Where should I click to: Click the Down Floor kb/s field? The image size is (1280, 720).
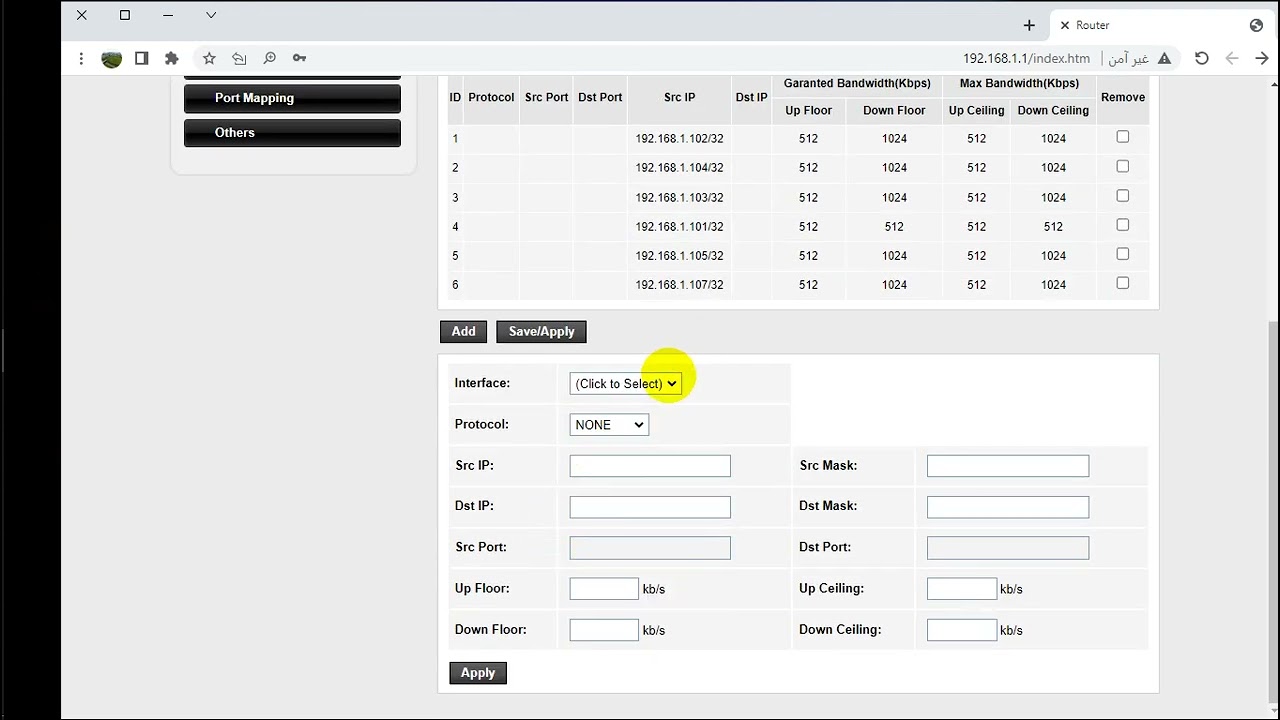604,630
